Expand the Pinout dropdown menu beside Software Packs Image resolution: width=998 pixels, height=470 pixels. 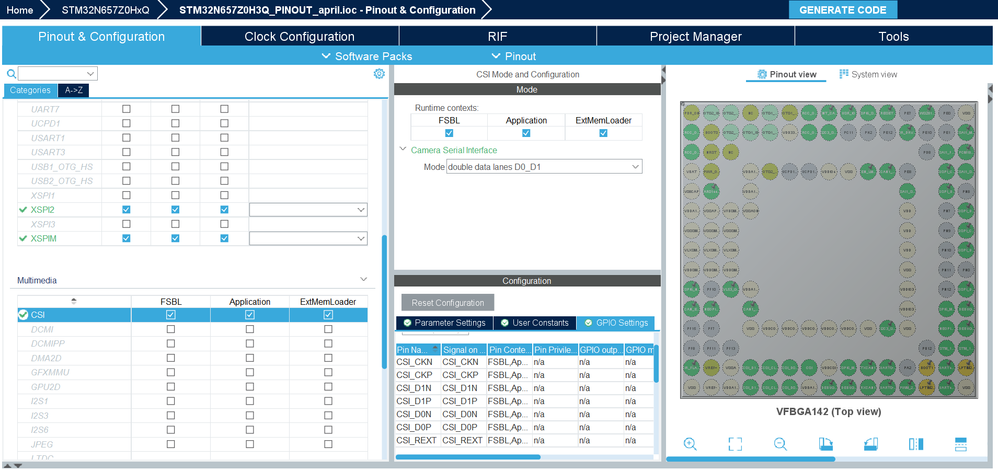pos(514,56)
